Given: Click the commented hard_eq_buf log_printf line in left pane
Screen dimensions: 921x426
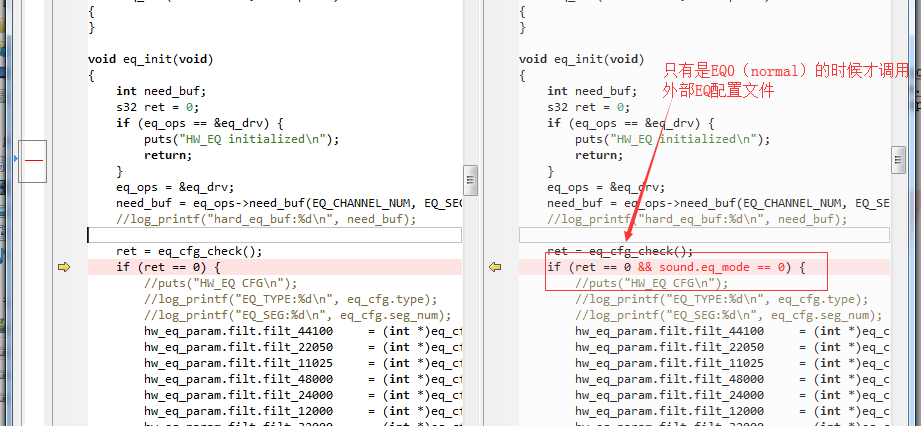Looking at the screenshot, I should pyautogui.click(x=266, y=219).
